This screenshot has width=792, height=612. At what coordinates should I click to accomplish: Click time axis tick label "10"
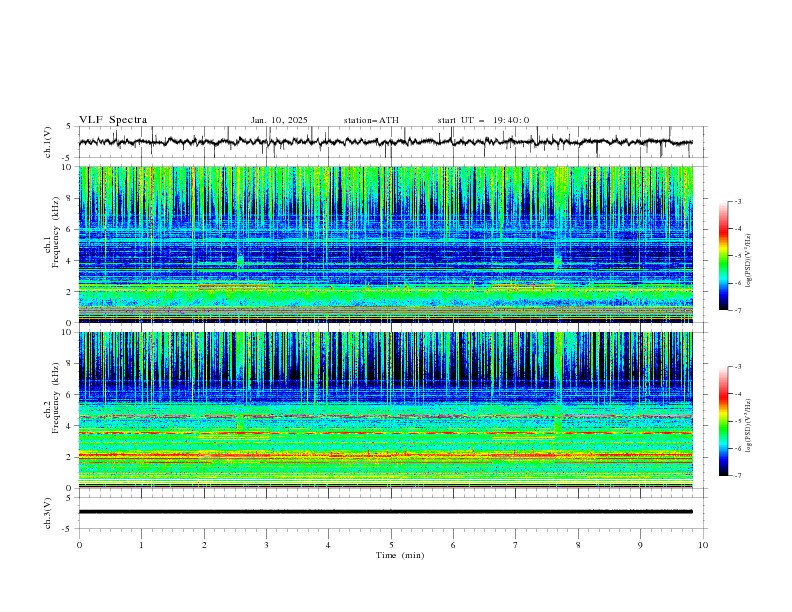[x=703, y=545]
